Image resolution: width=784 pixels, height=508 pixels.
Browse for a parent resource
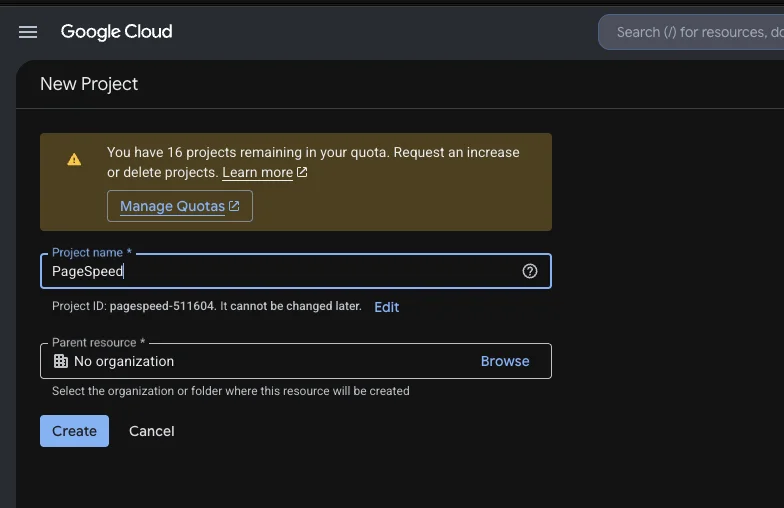click(x=505, y=361)
